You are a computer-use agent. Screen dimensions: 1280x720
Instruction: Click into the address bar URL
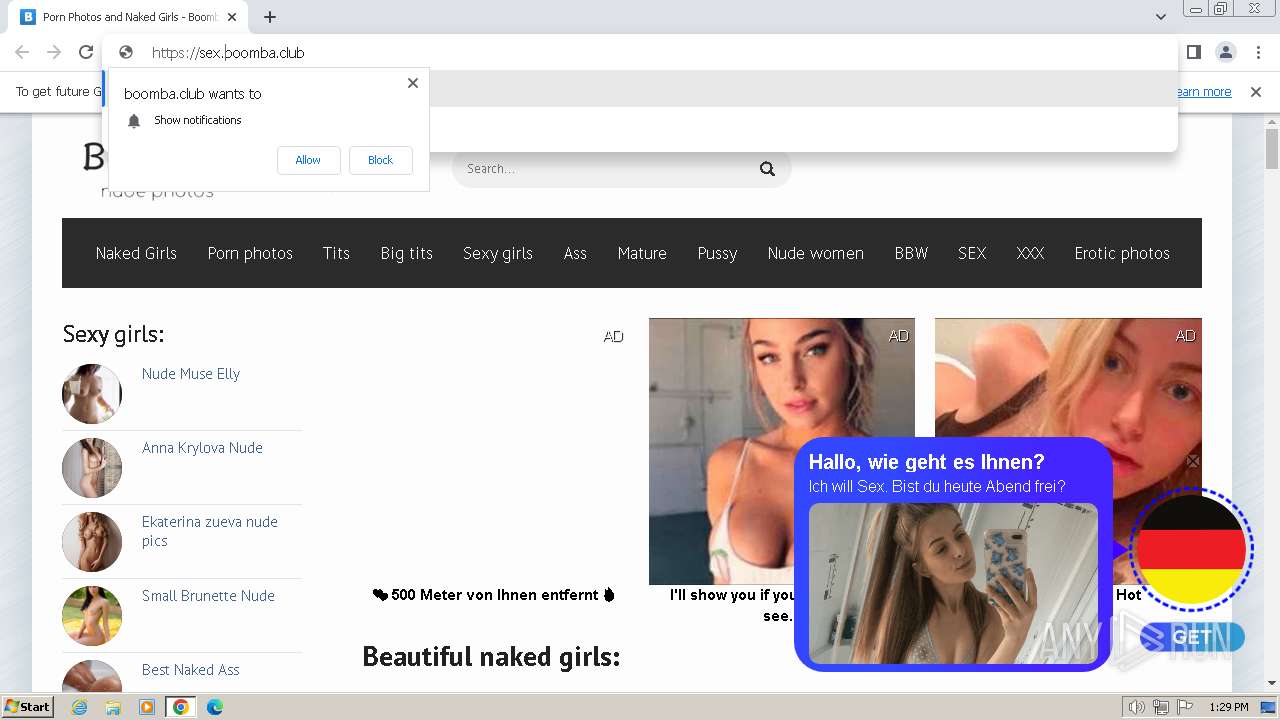(228, 52)
